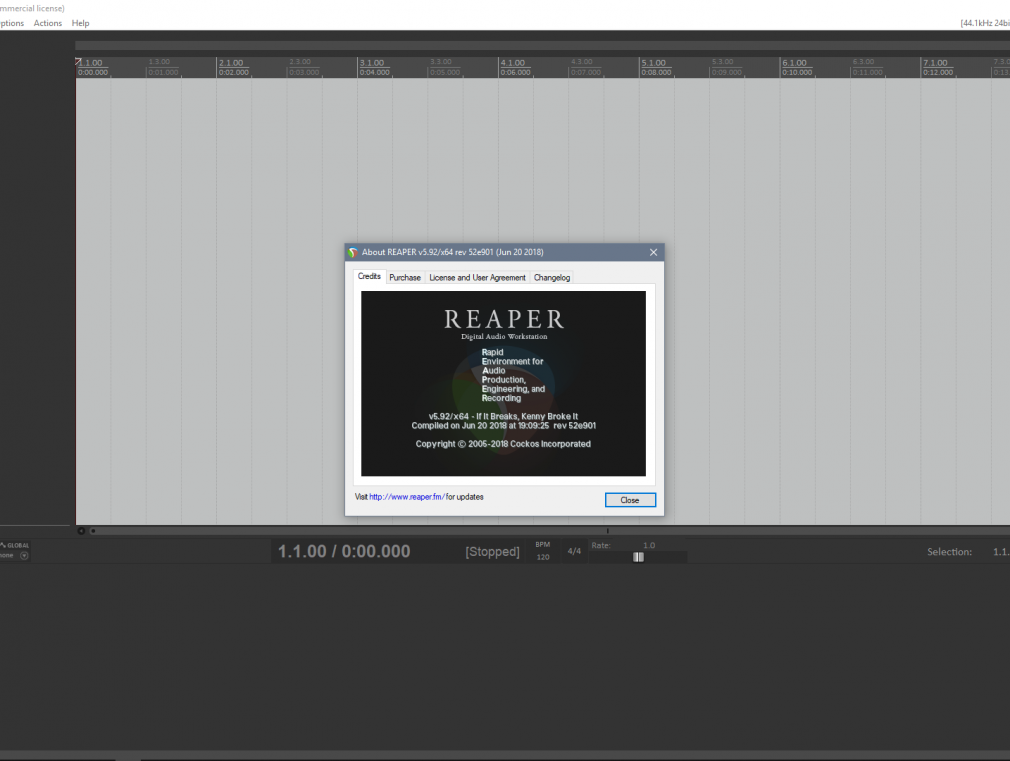Open the License and User Agreement tab

pyautogui.click(x=477, y=278)
